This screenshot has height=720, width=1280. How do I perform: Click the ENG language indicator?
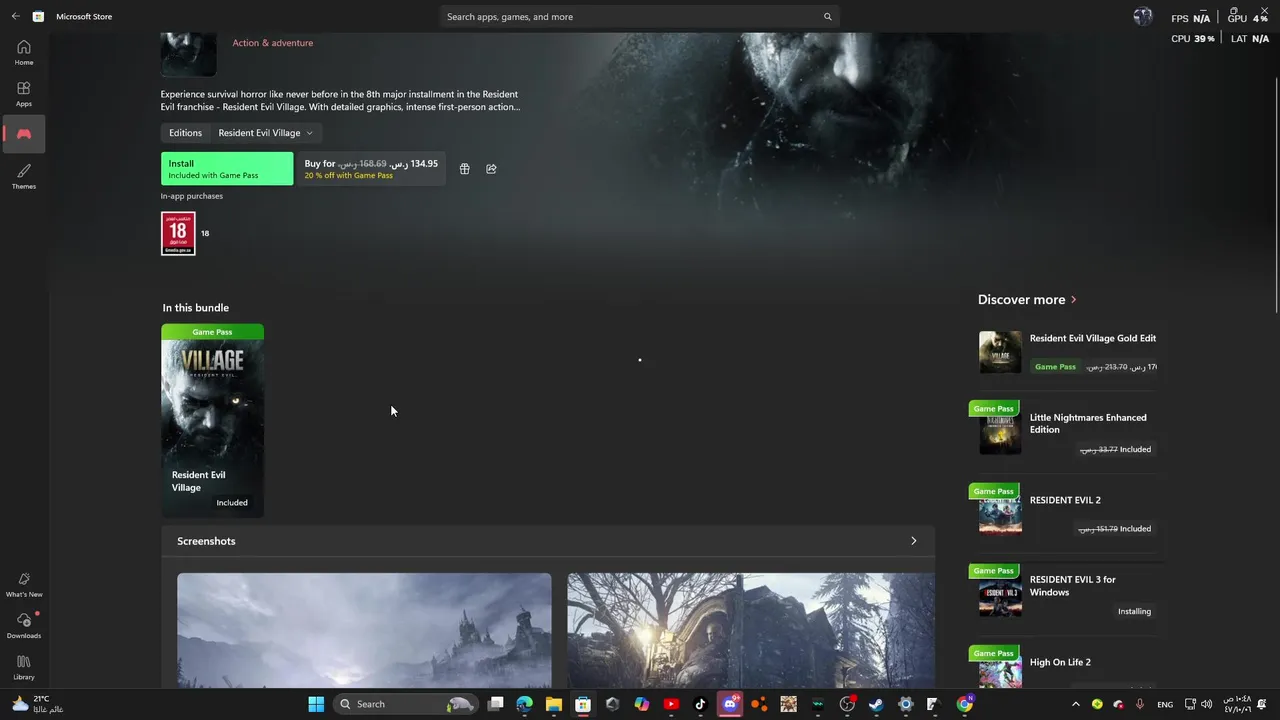pyautogui.click(x=1165, y=704)
